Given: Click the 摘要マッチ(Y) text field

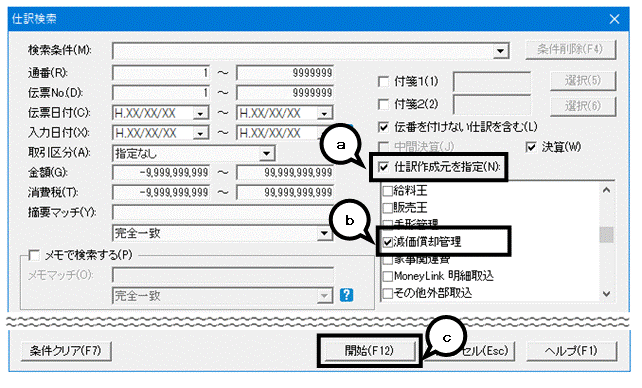Looking at the screenshot, I should click(x=223, y=212).
